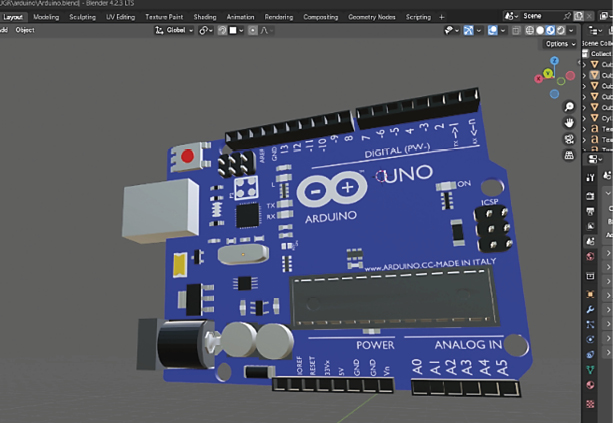Toggle viewport gizmos display
The image size is (613, 423).
[468, 30]
